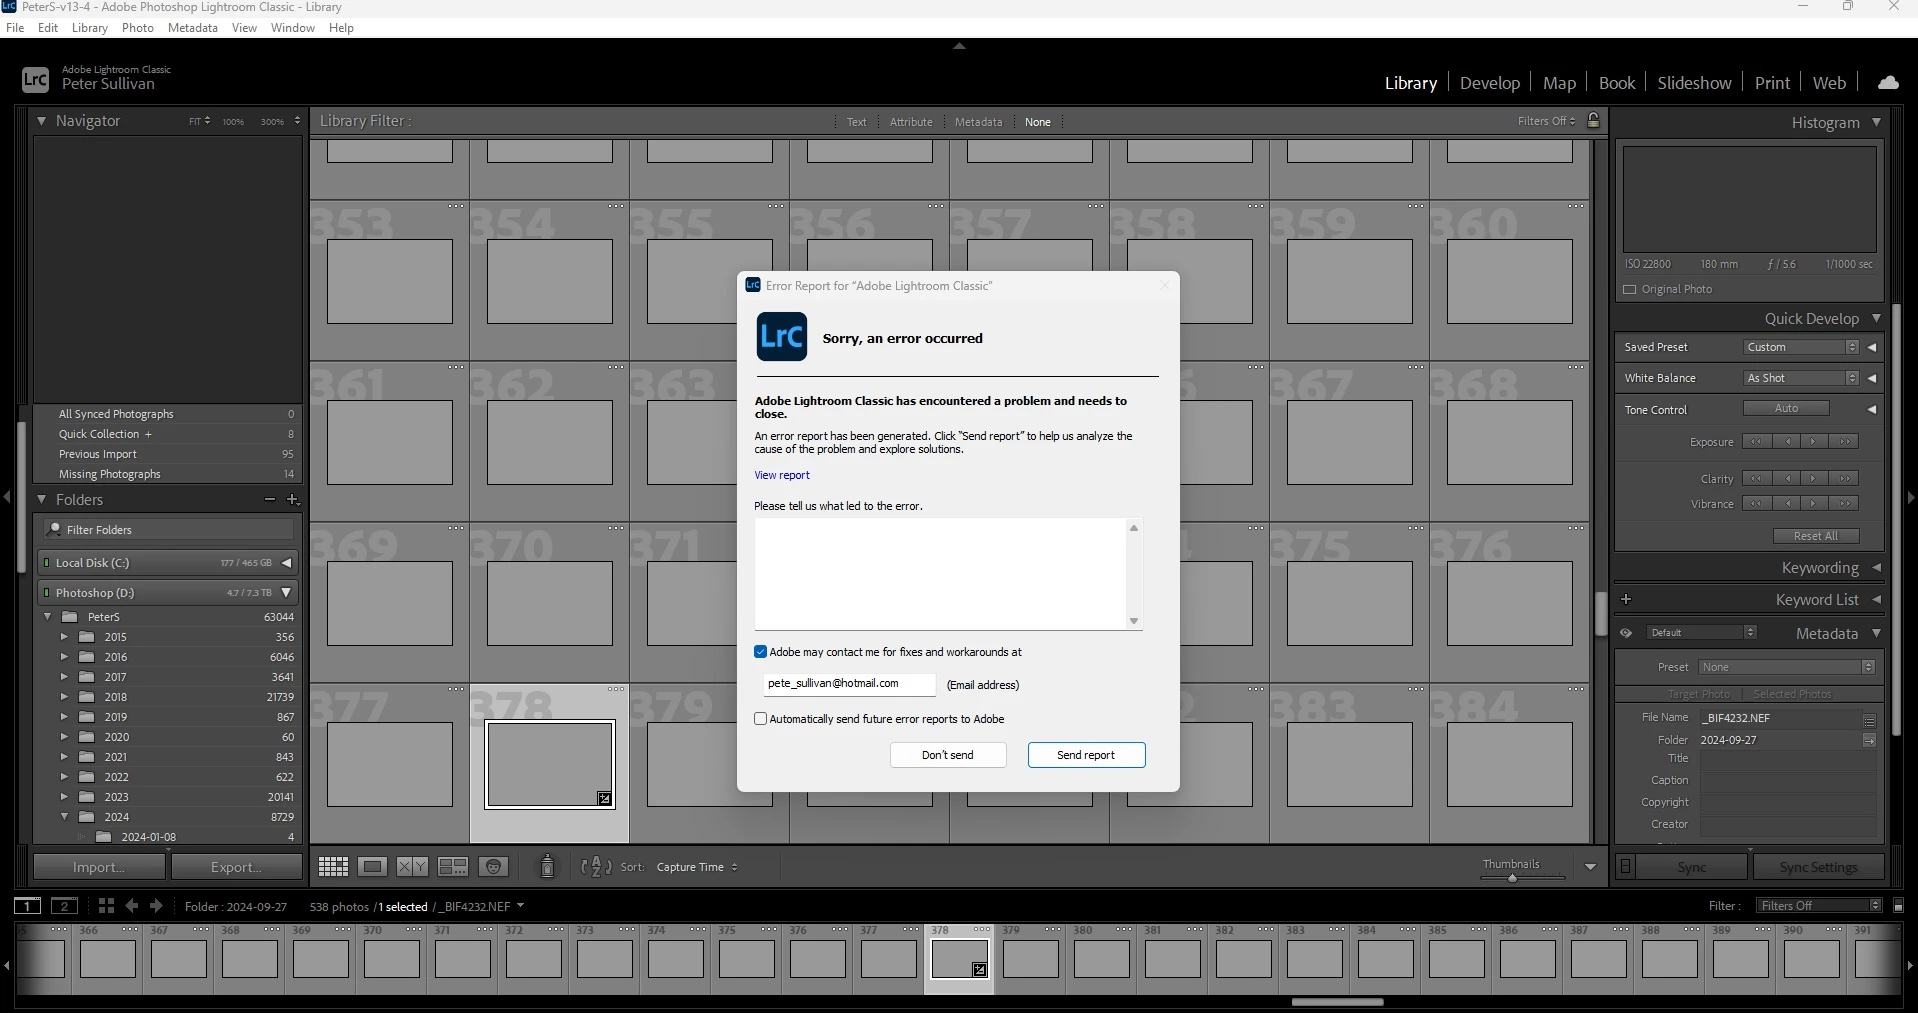1918x1013 pixels.
Task: Select filmstrip thumbnail number 379
Action: (x=1031, y=960)
